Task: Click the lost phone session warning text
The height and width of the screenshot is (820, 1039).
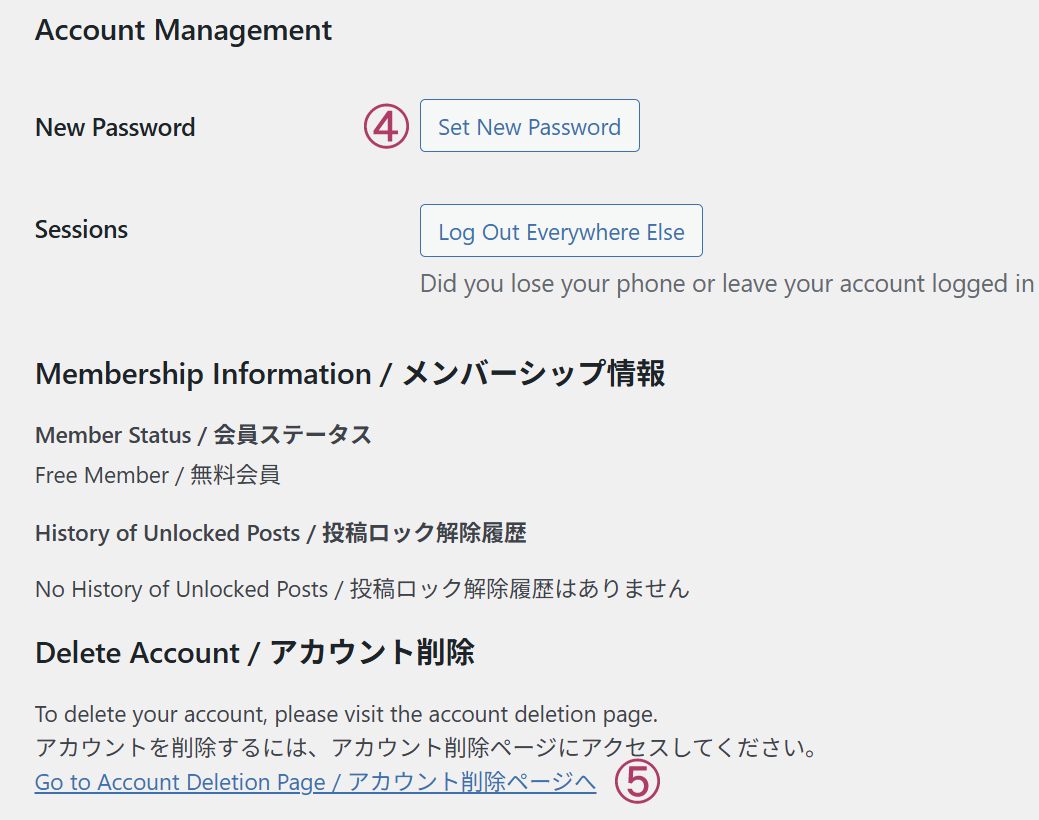Action: coord(726,283)
